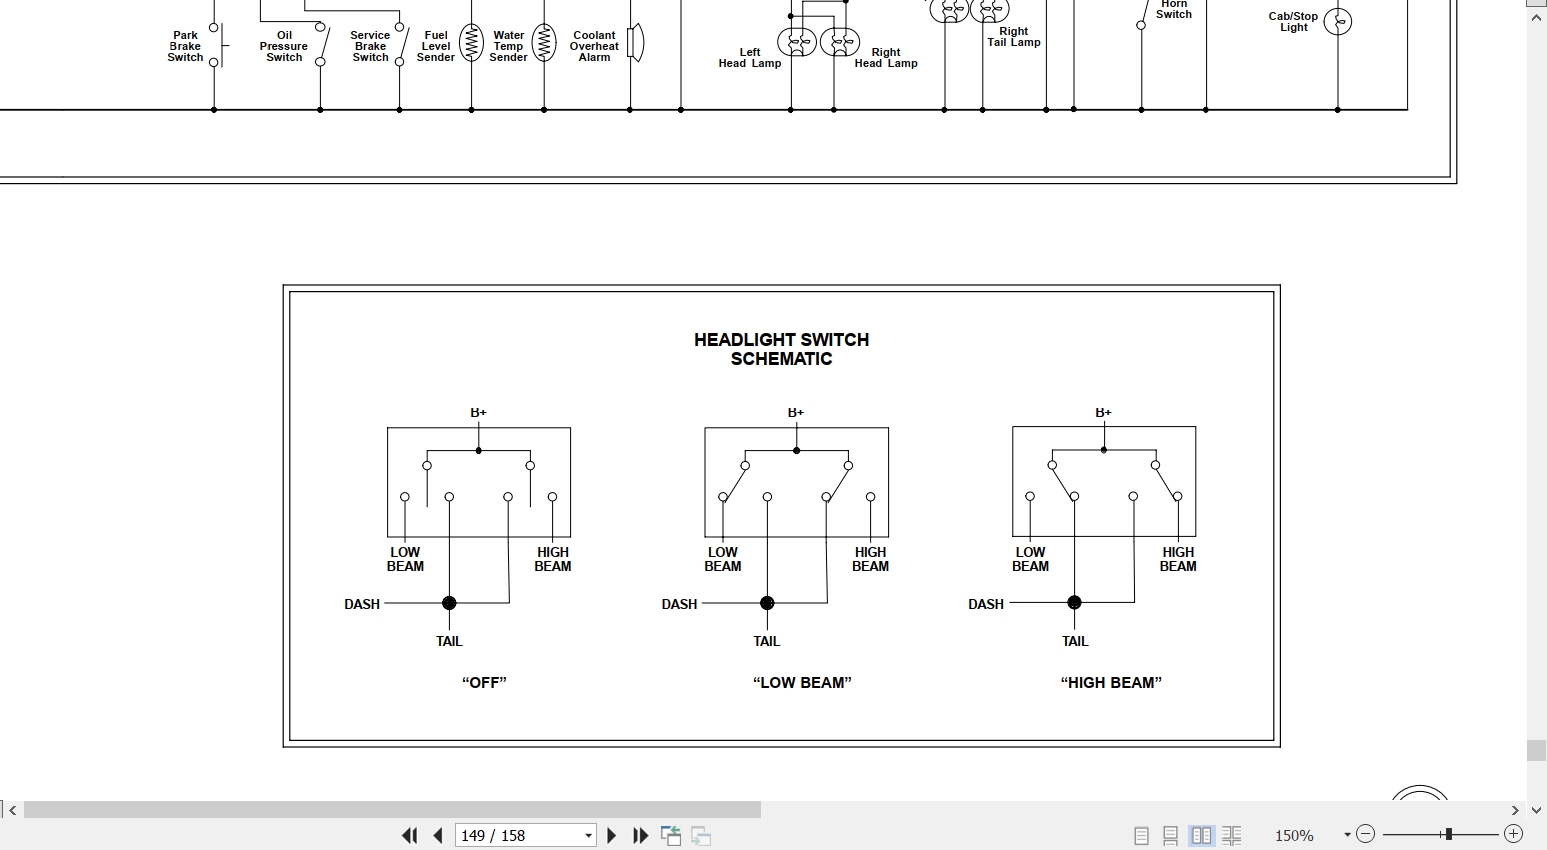Click the TAIL label in LOW BEAM diagram
1547x850 pixels.
(x=767, y=641)
